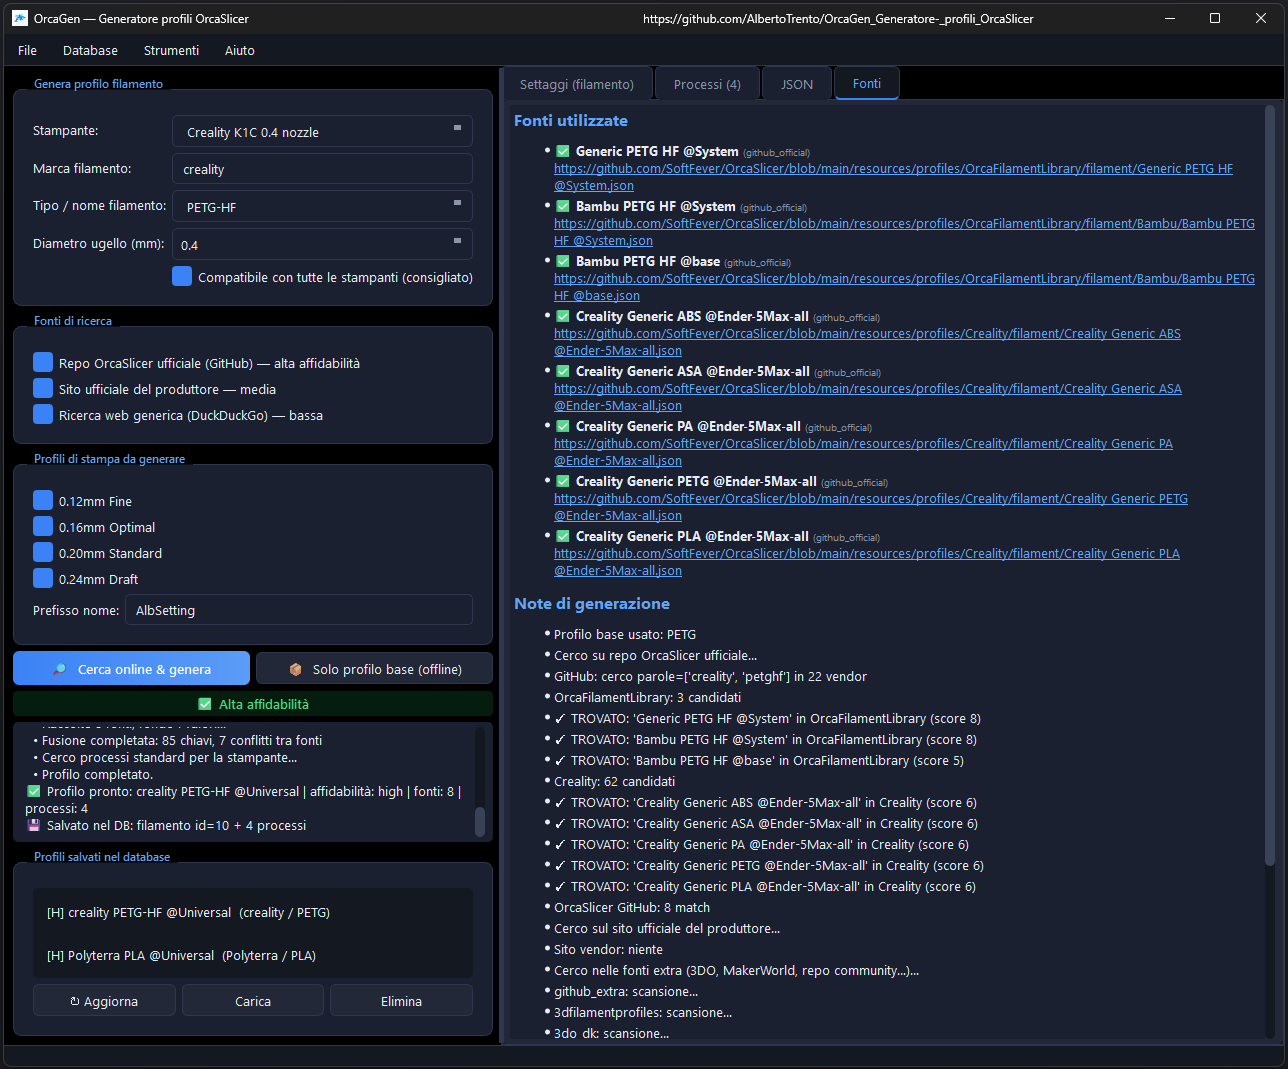
Task: Click the Carica button
Action: (x=253, y=1000)
